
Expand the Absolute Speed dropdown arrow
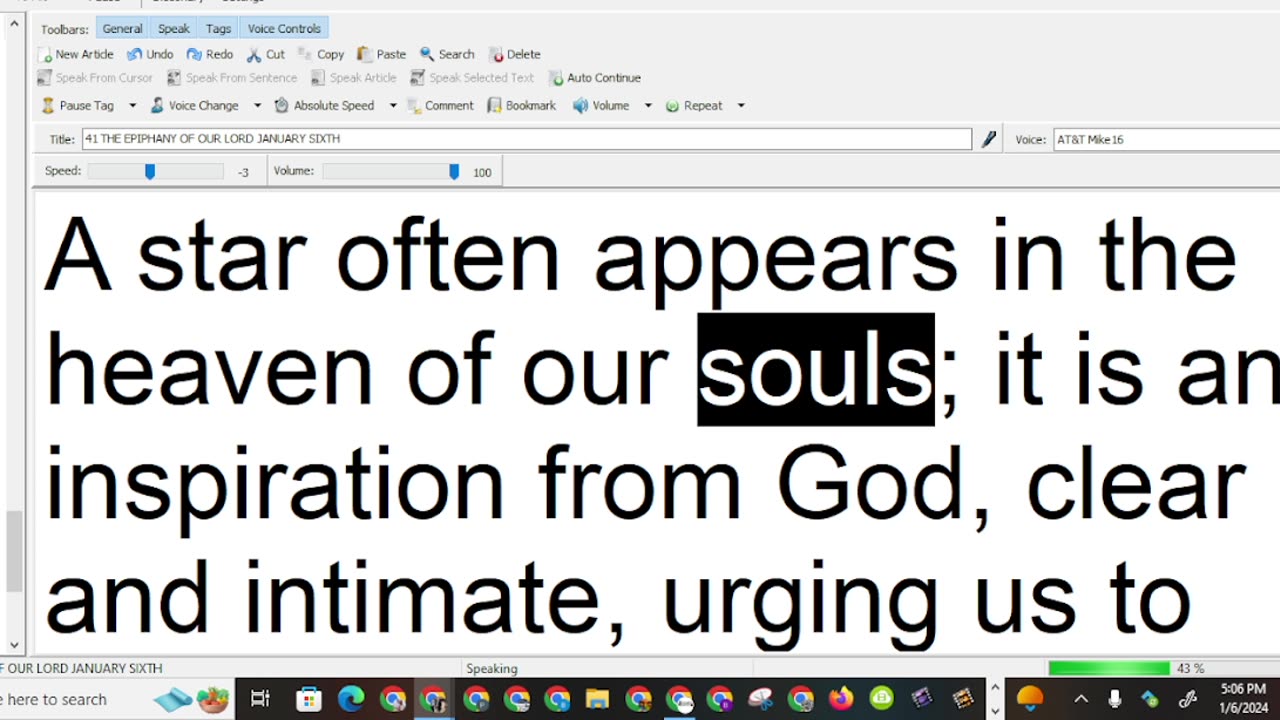[x=393, y=105]
